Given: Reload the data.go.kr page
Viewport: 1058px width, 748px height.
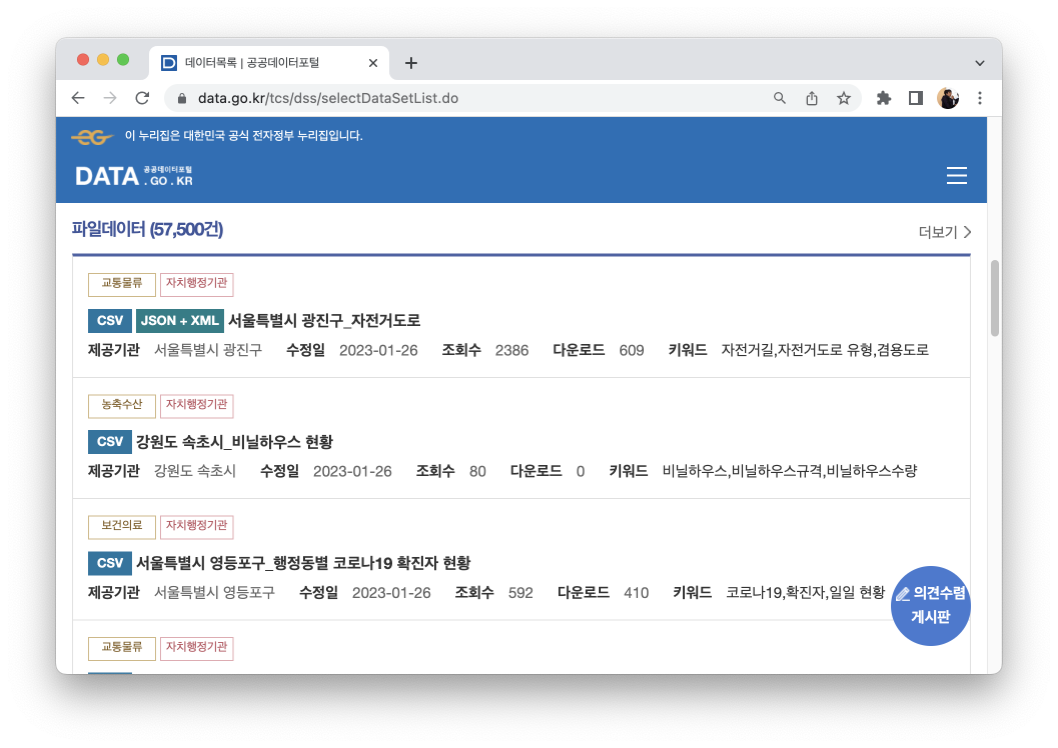Looking at the screenshot, I should [x=142, y=98].
